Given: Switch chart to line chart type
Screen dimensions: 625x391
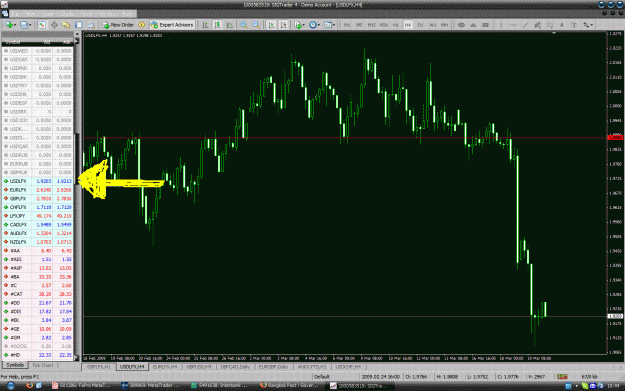Looking at the screenshot, I should click(230, 25).
